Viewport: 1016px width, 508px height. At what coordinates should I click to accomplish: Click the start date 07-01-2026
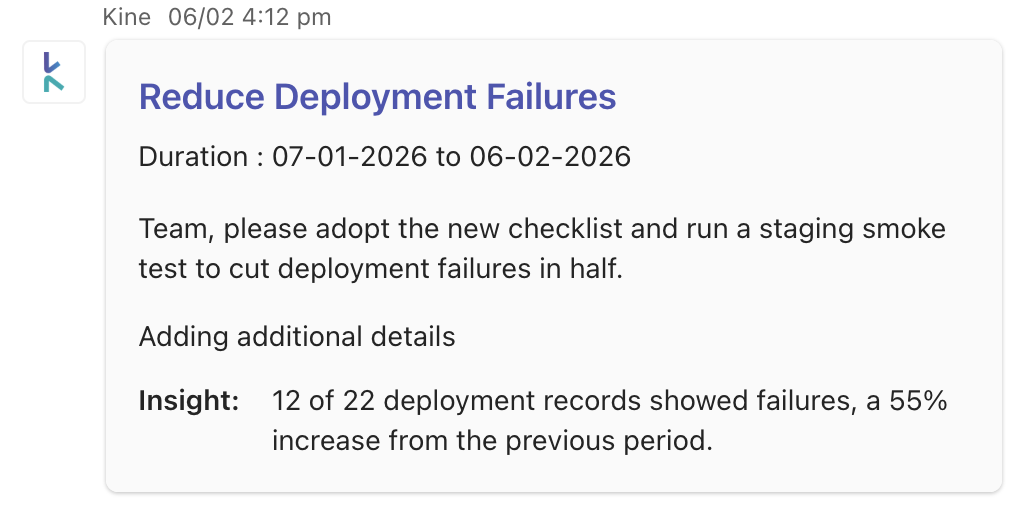351,157
